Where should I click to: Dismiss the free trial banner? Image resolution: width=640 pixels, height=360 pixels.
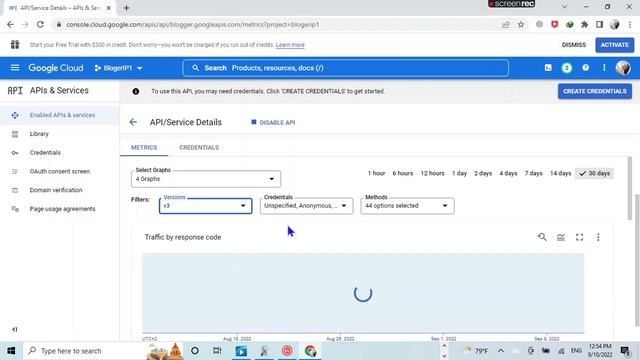pyautogui.click(x=573, y=45)
